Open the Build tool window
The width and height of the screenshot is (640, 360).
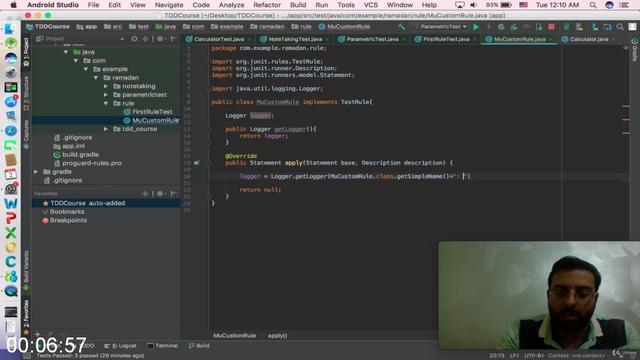coord(199,346)
